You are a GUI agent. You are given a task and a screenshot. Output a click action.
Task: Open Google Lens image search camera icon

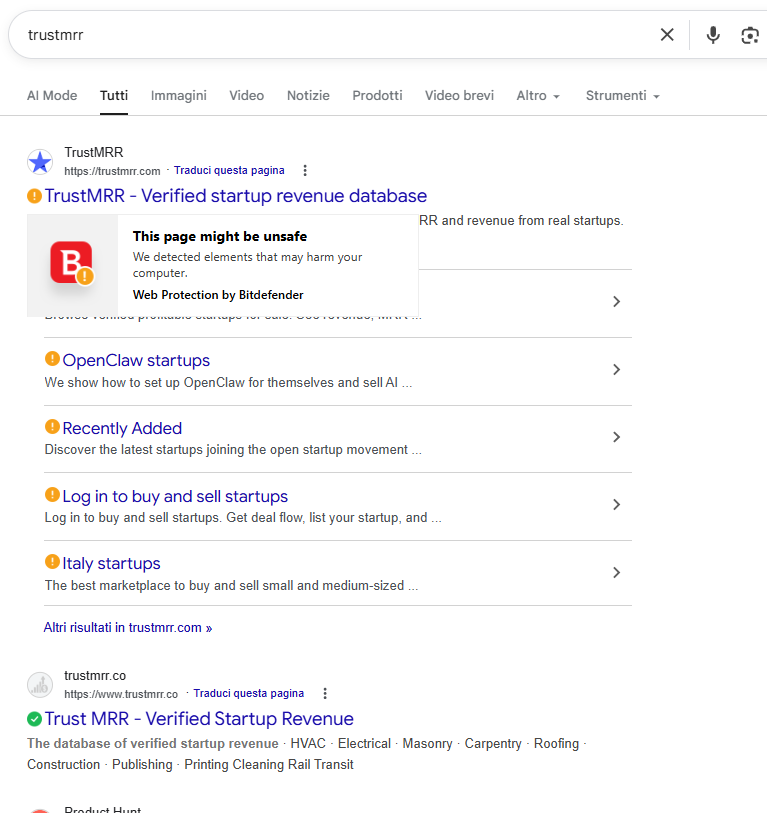[x=750, y=35]
